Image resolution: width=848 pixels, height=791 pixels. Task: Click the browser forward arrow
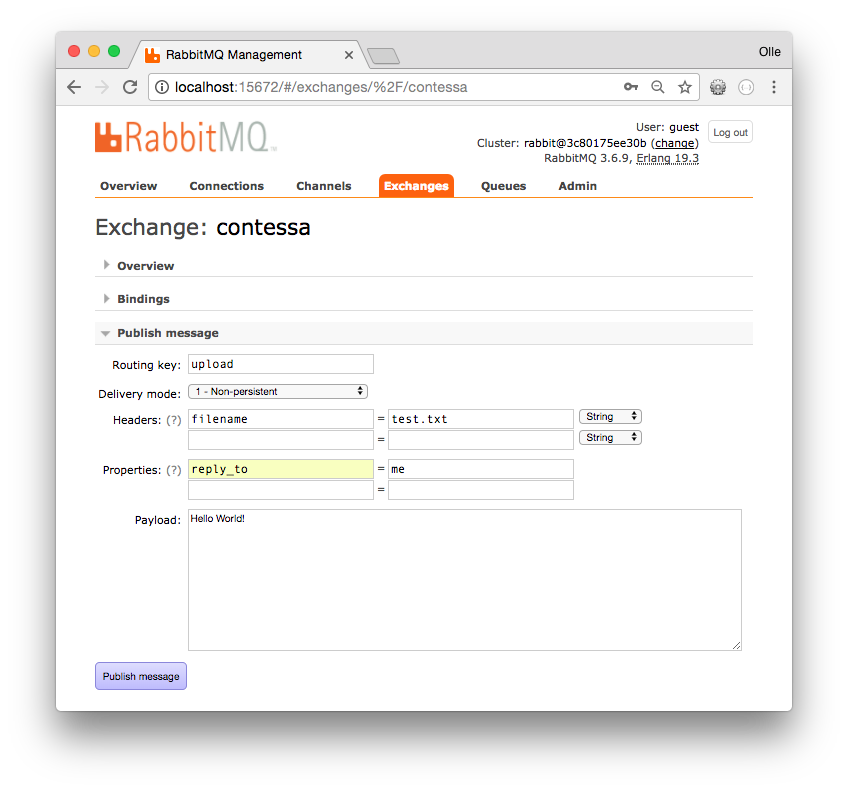[x=102, y=87]
